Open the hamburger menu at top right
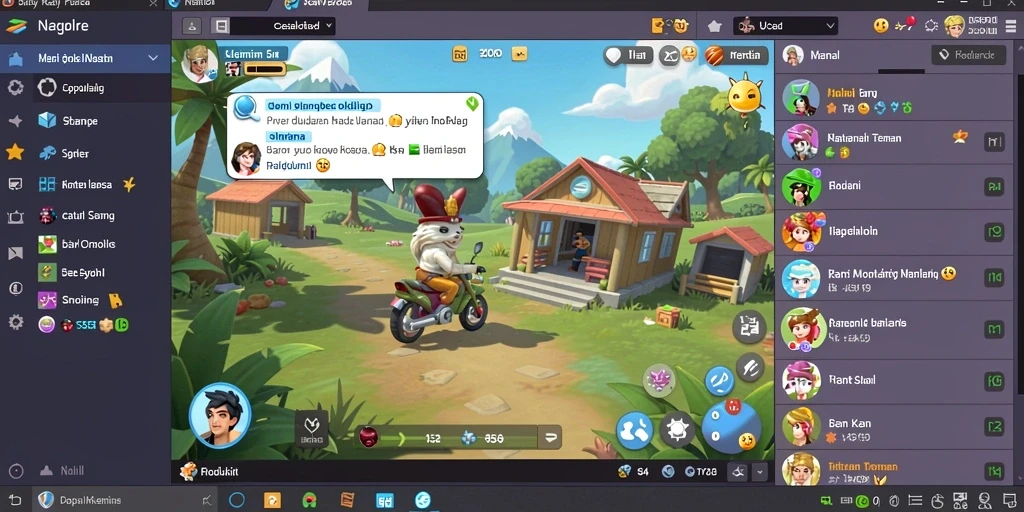1024x512 pixels. [1009, 27]
